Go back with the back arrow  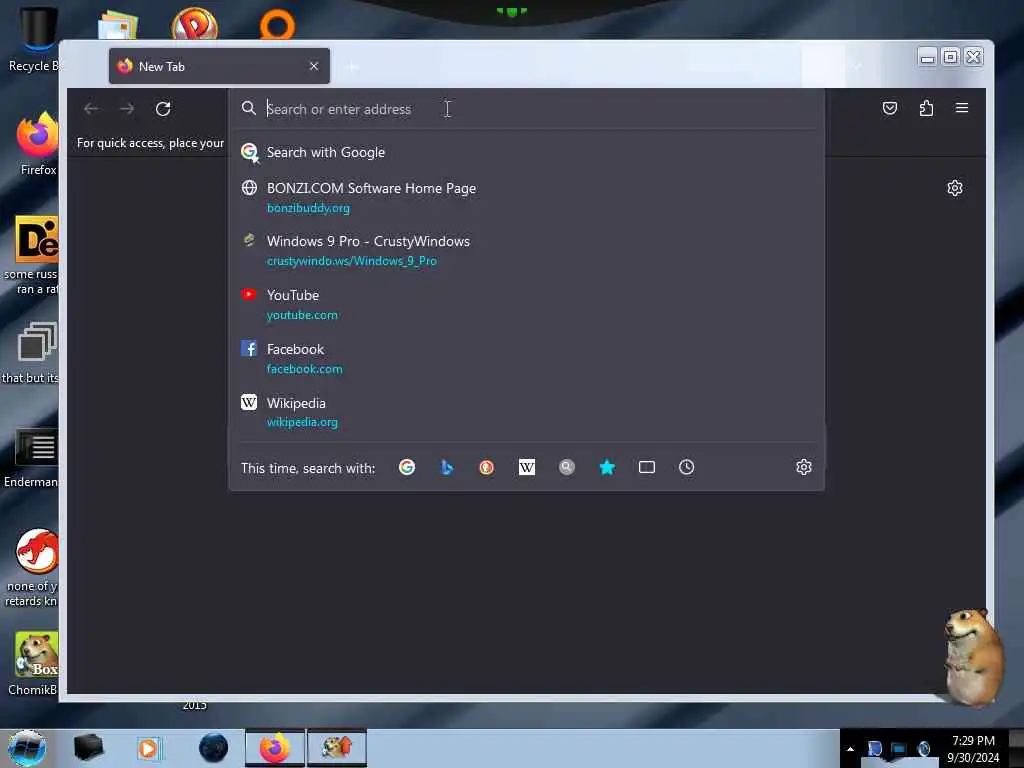coord(91,108)
